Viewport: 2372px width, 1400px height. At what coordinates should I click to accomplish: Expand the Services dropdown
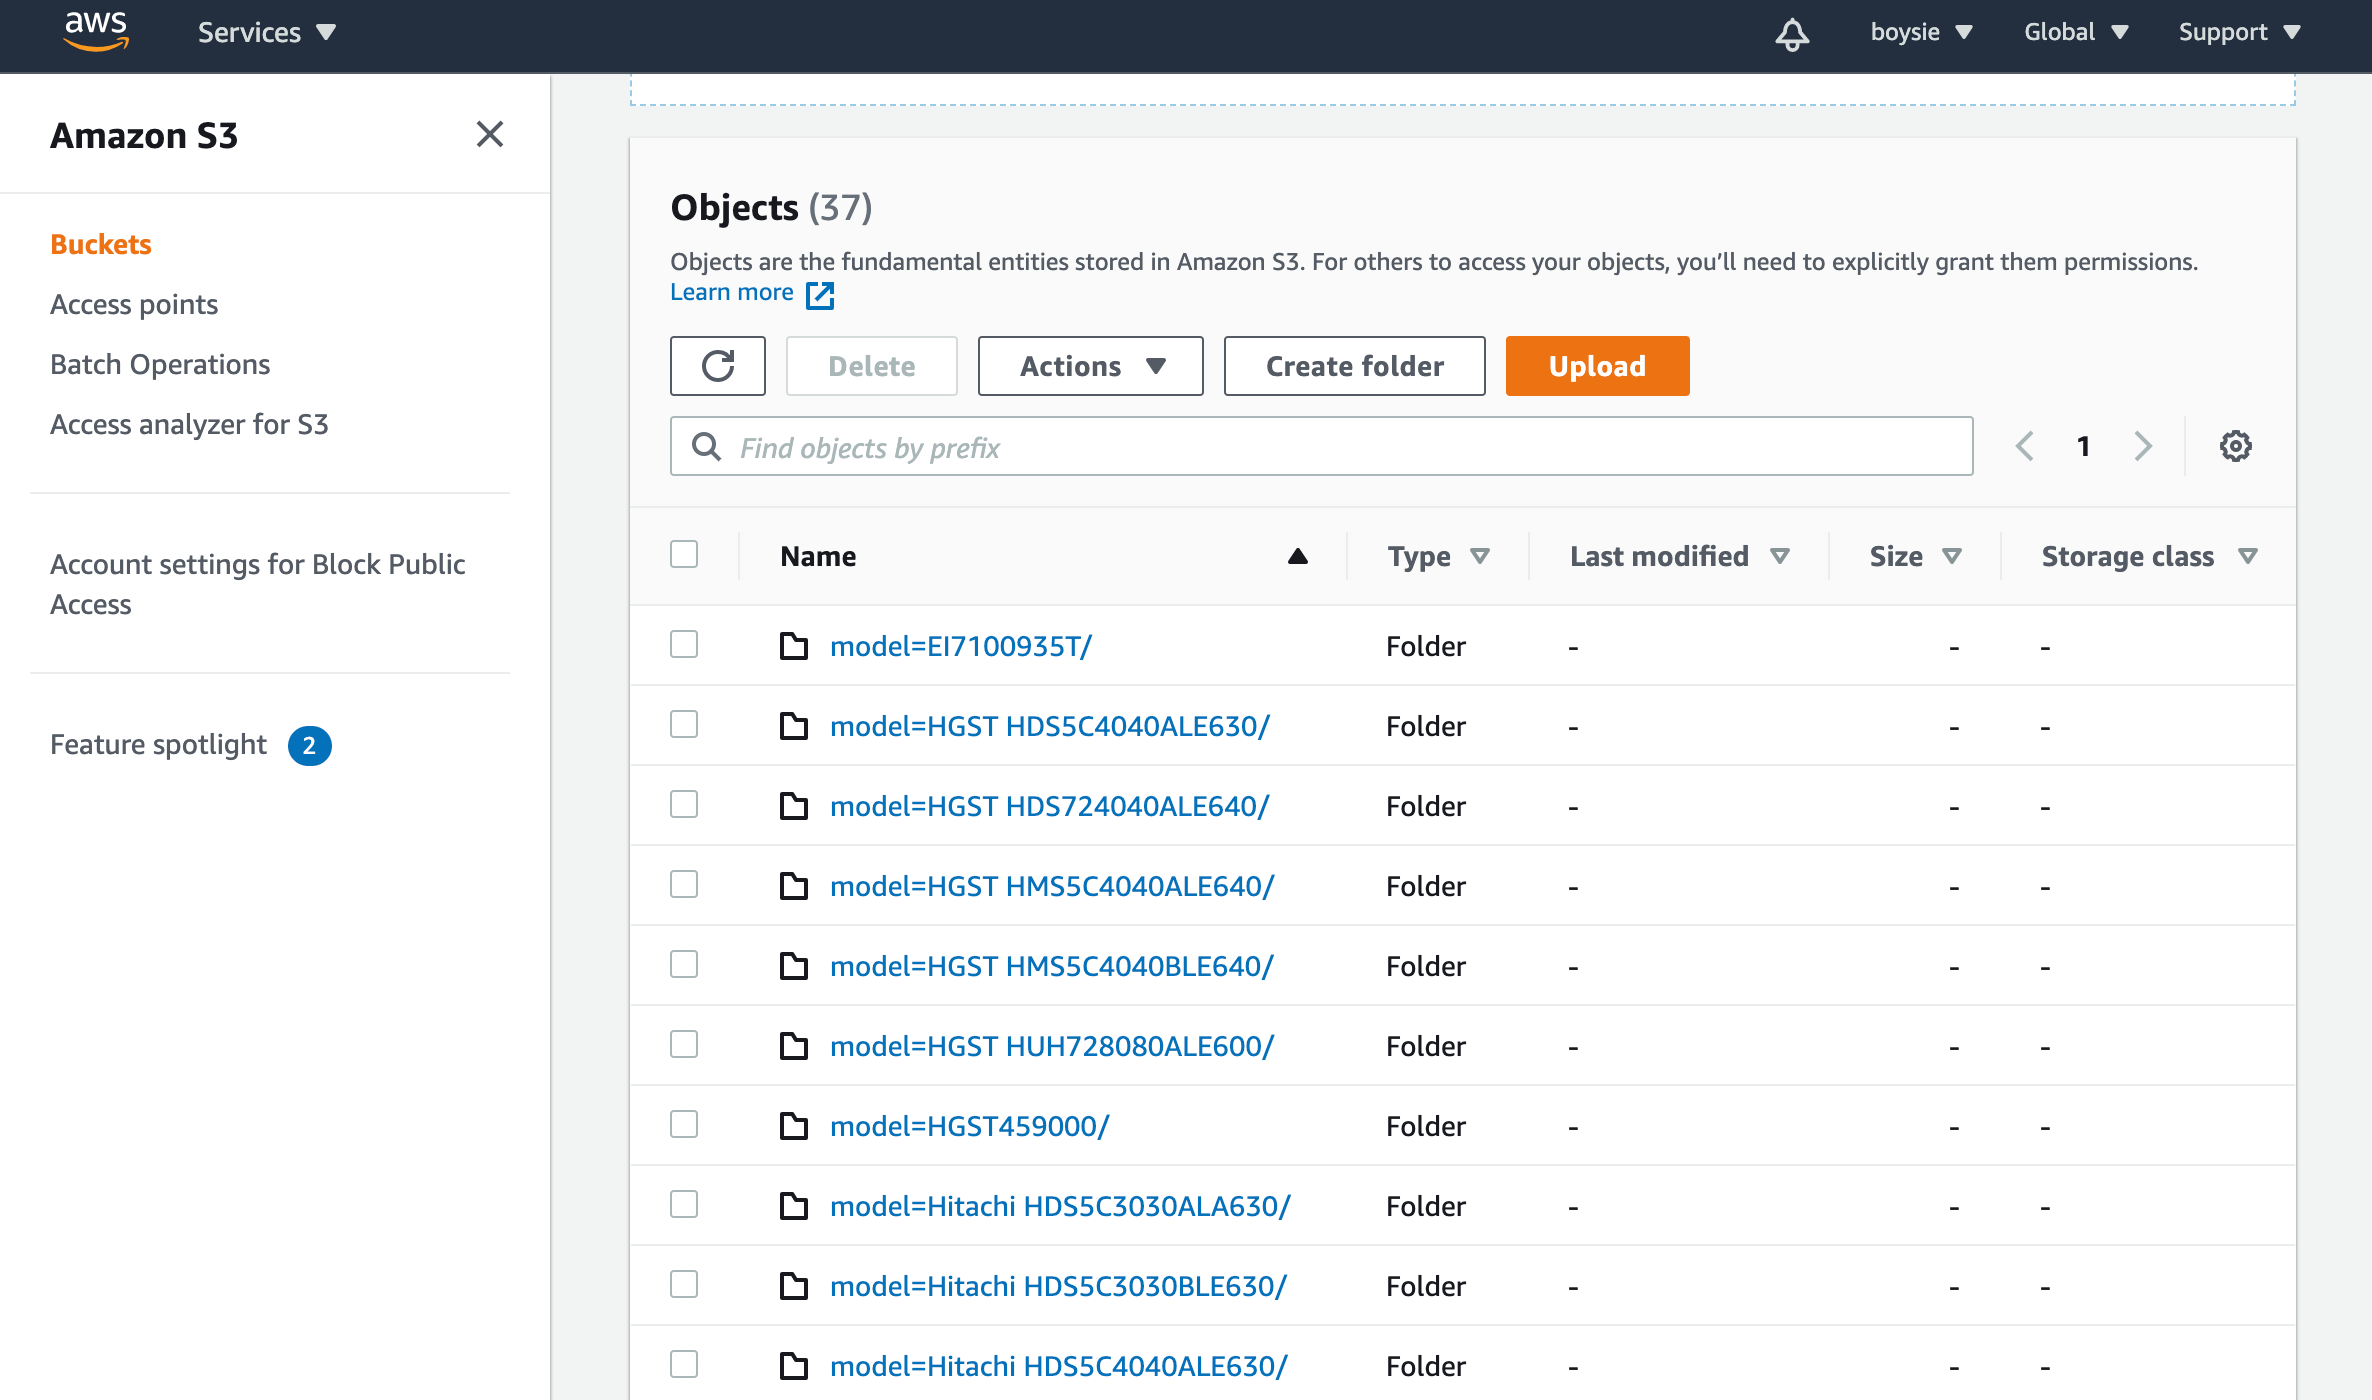266,32
